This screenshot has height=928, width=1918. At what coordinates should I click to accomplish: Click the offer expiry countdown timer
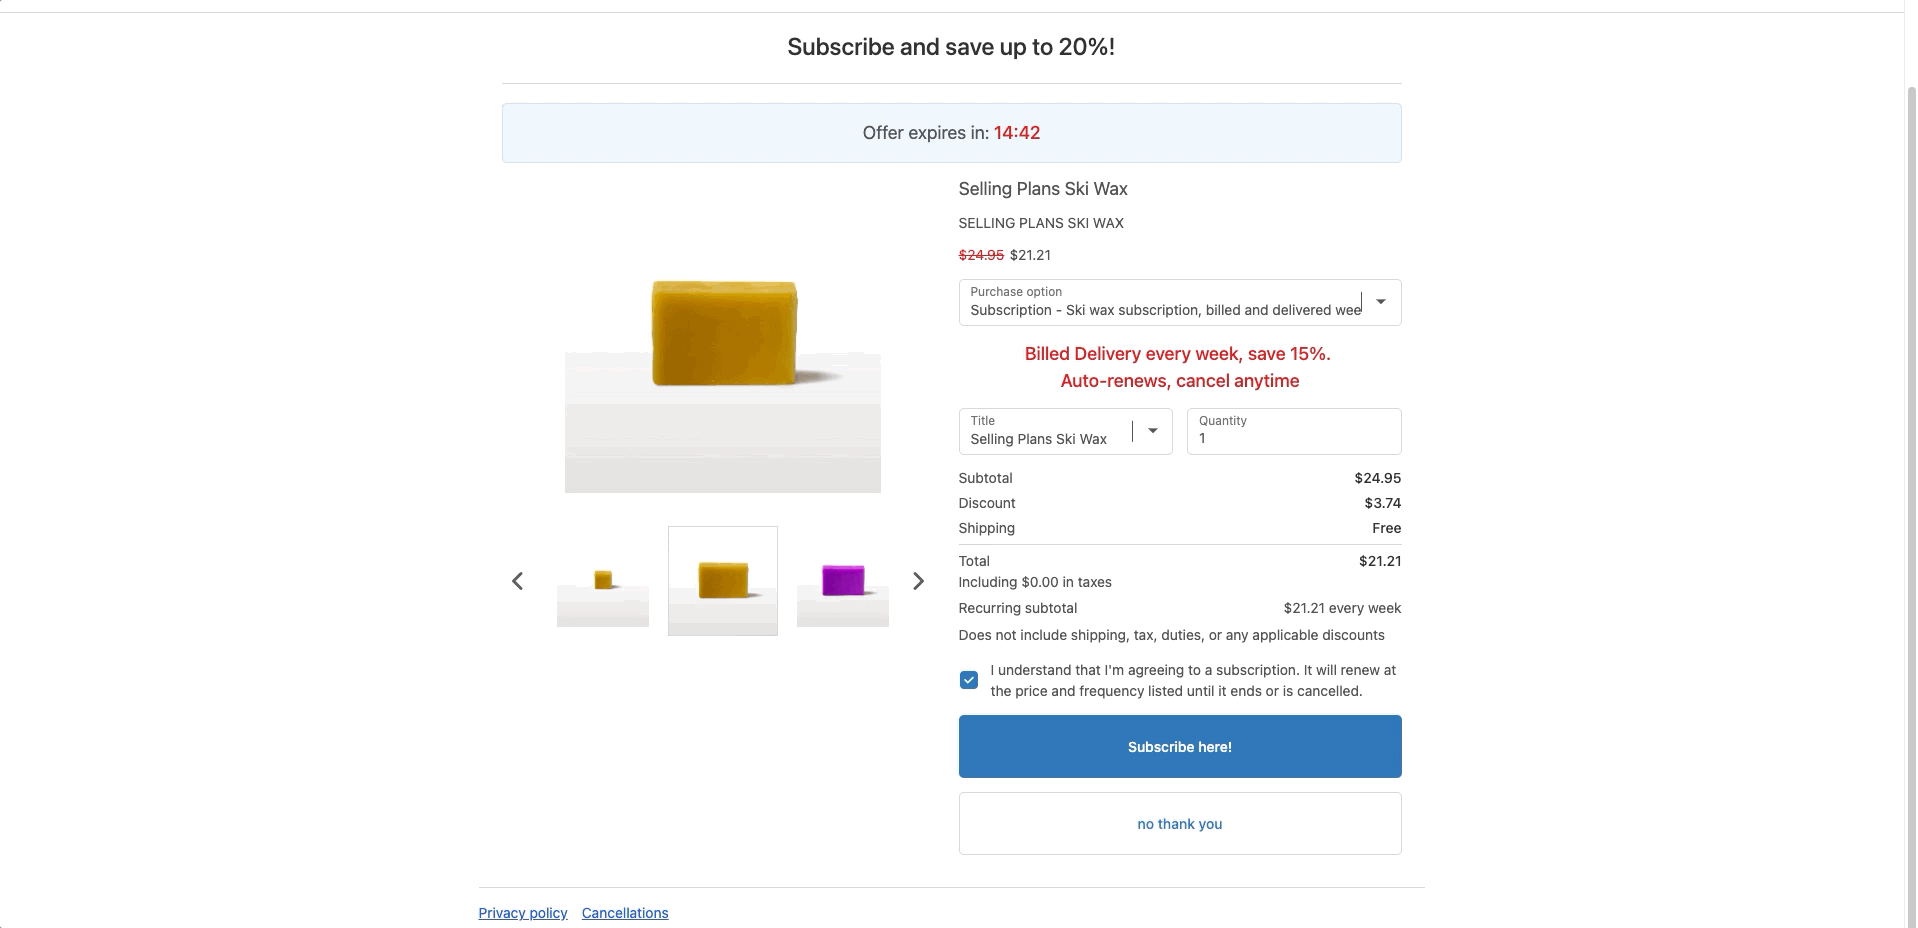[x=1017, y=133]
